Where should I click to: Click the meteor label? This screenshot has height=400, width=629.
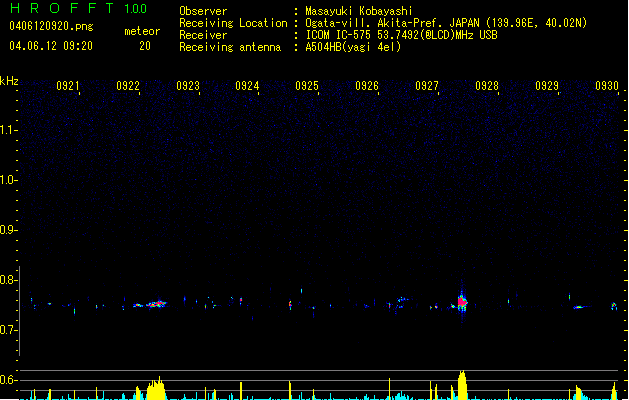tap(142, 31)
